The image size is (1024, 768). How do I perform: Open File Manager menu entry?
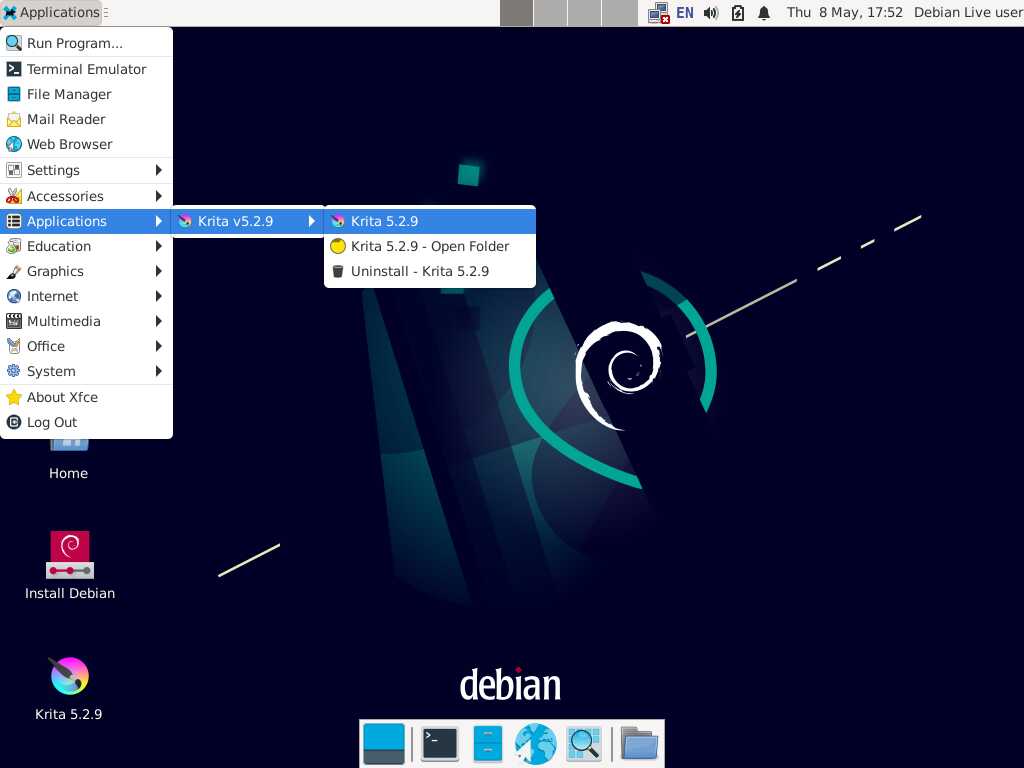(x=86, y=94)
